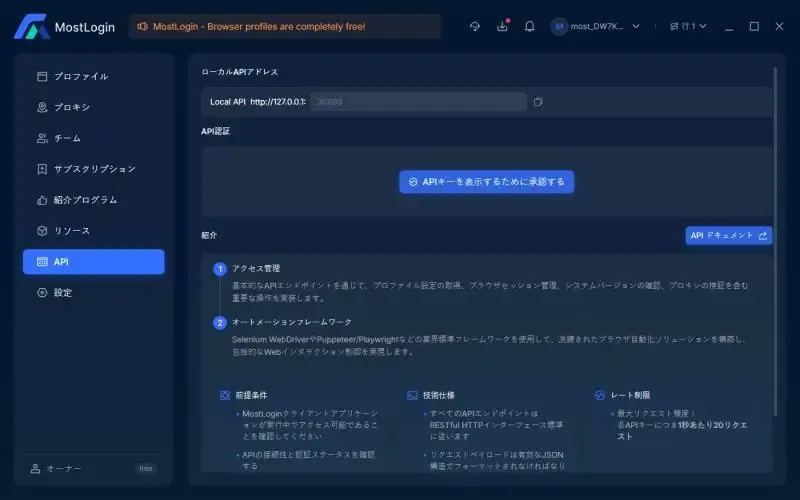Viewport: 800px width, 500px height.
Task: Click step 1 circle for アクセス管理
Action: 220,269
